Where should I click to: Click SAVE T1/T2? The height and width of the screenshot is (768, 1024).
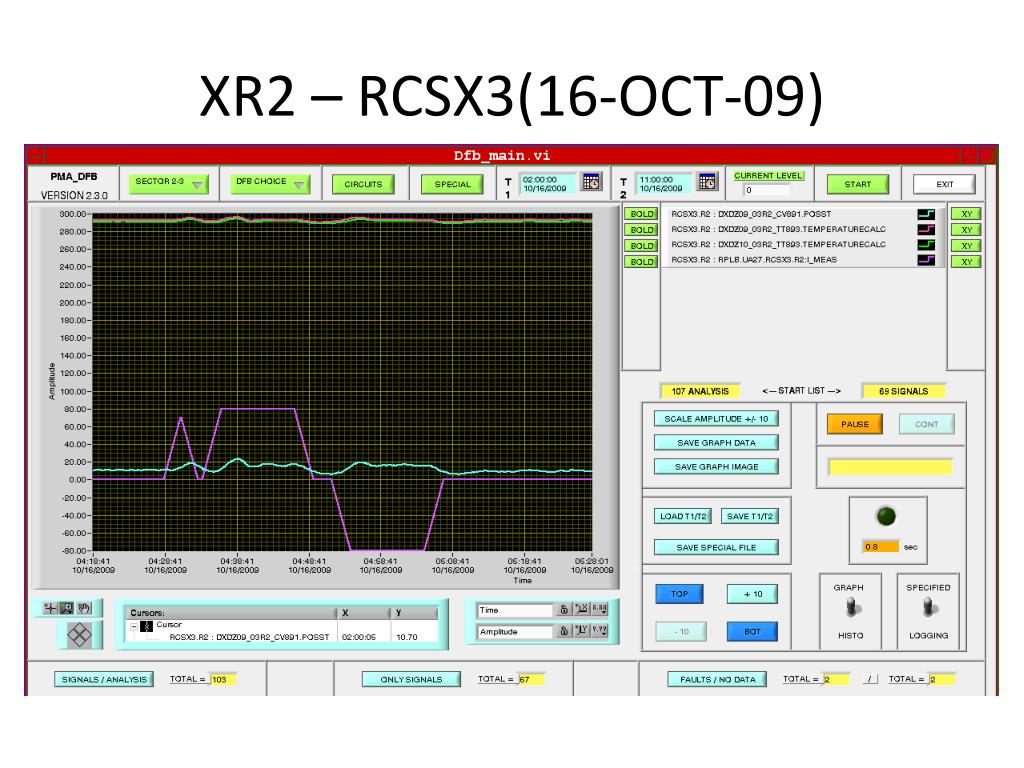click(x=750, y=516)
